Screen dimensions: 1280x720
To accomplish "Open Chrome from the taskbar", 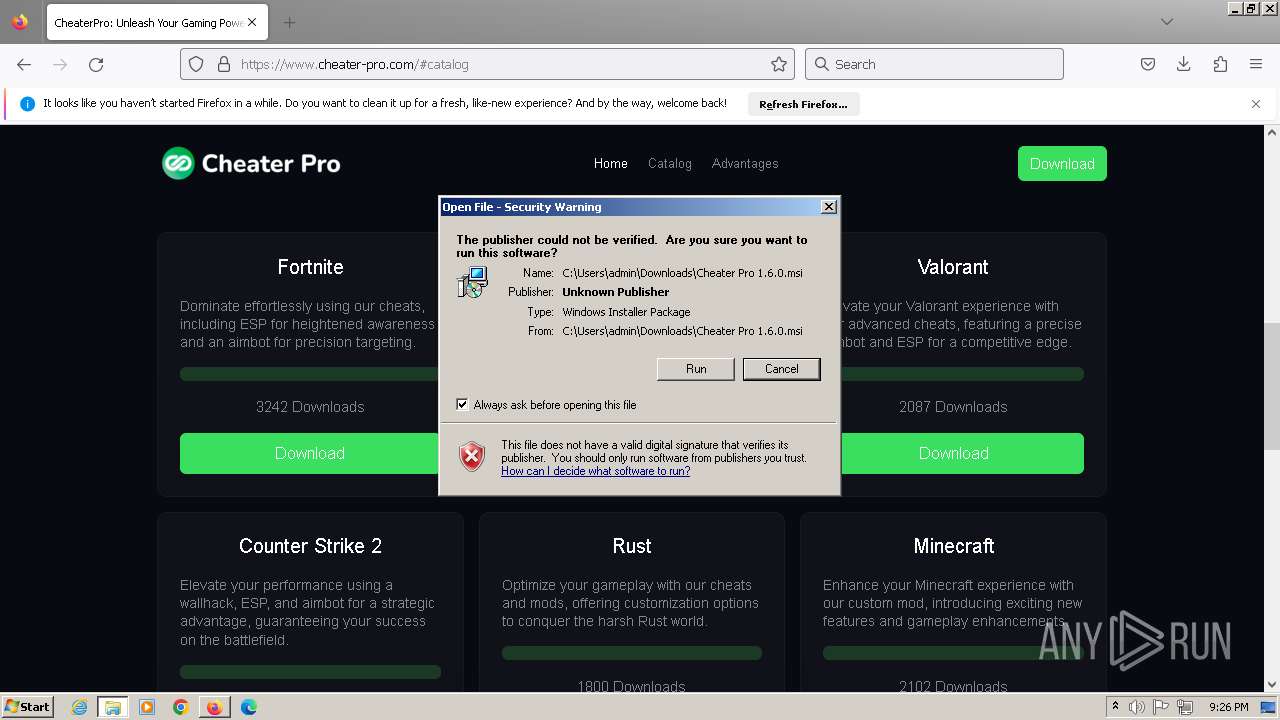I will (x=181, y=707).
